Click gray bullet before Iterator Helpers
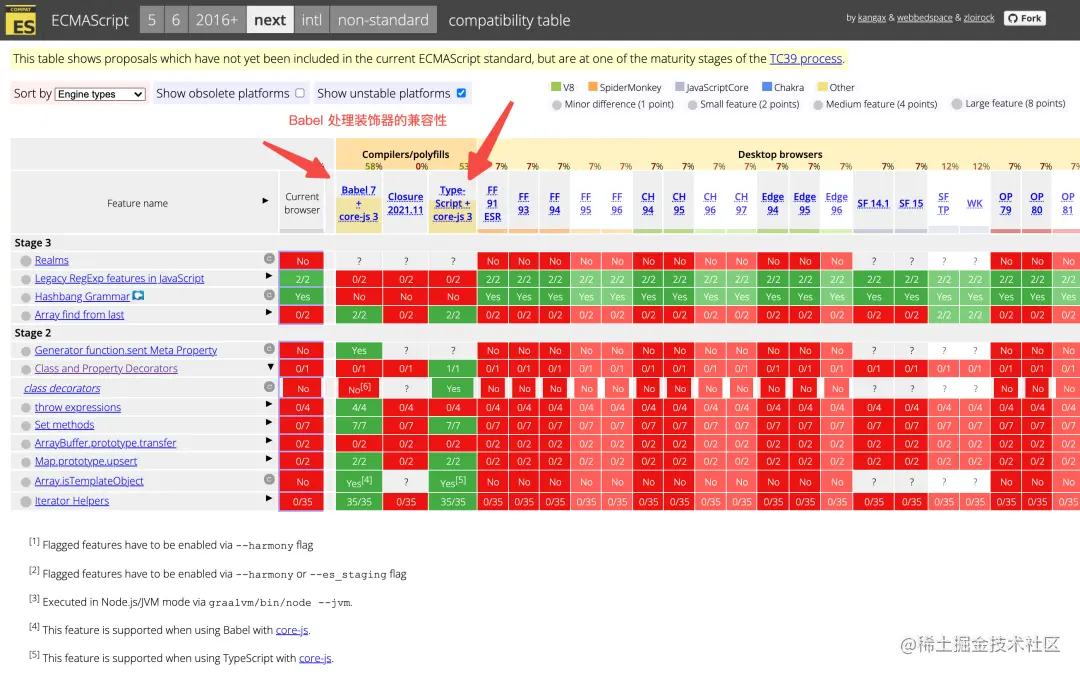 pyautogui.click(x=25, y=501)
